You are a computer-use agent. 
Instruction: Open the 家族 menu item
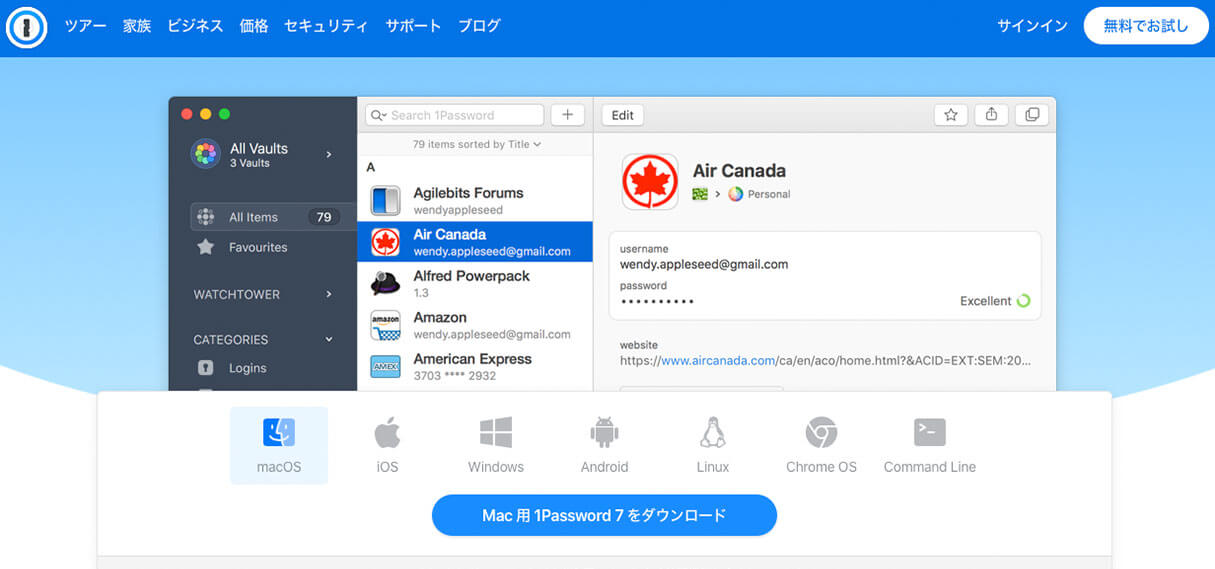[x=137, y=26]
